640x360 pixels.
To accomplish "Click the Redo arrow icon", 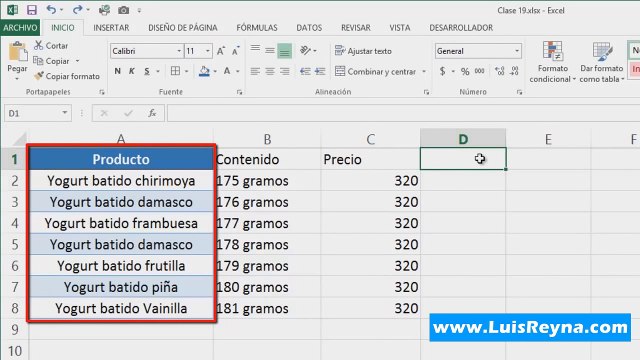I will [x=77, y=10].
